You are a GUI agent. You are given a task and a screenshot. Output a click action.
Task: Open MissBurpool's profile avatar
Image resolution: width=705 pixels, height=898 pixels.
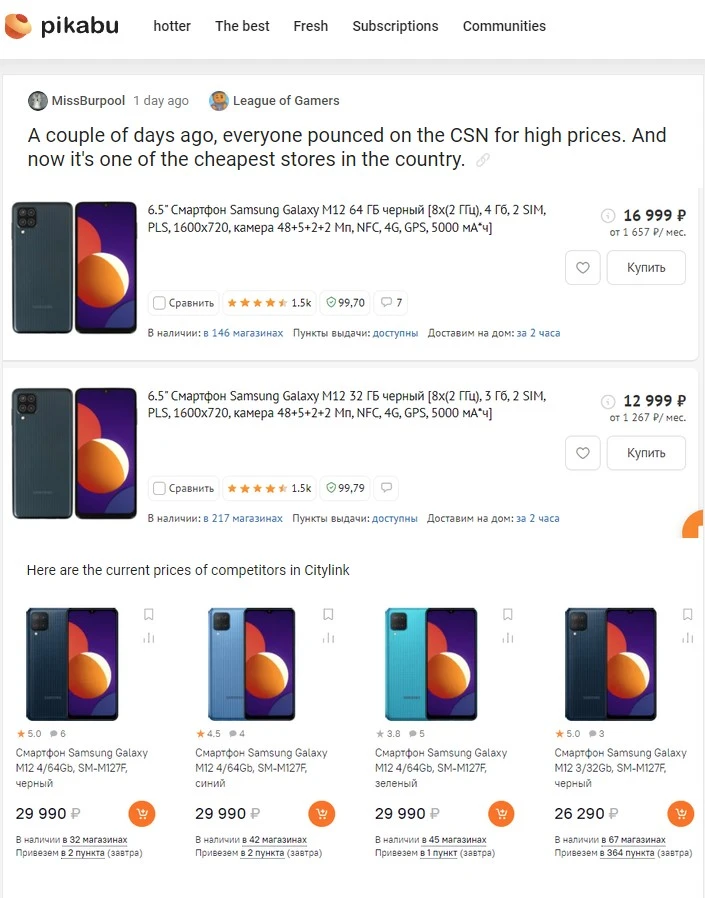tap(38, 101)
